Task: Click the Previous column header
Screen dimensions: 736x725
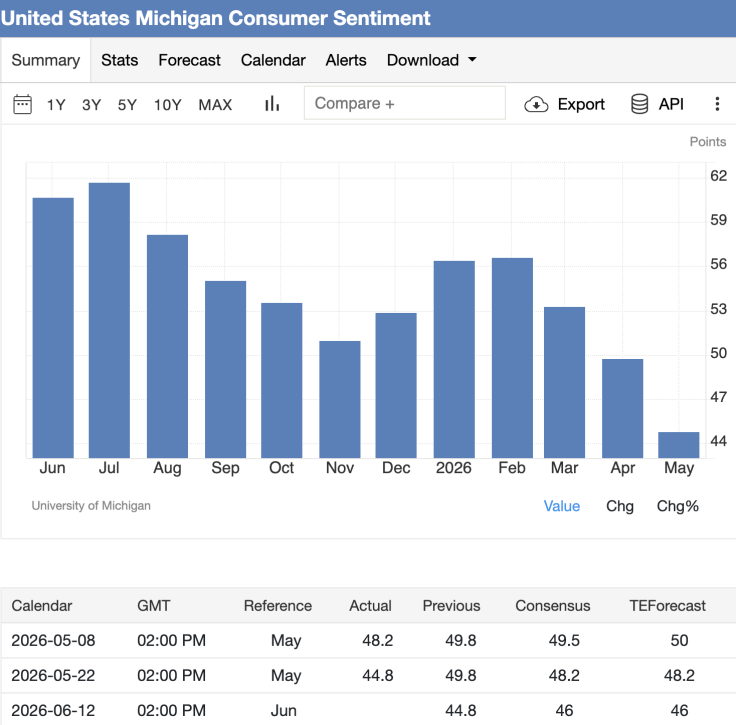Action: (452, 605)
